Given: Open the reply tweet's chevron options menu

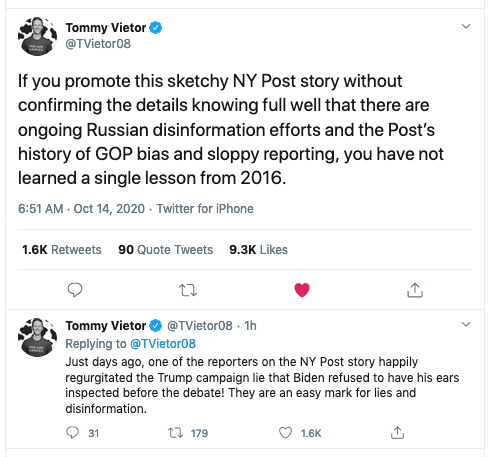Looking at the screenshot, I should click(x=466, y=324).
